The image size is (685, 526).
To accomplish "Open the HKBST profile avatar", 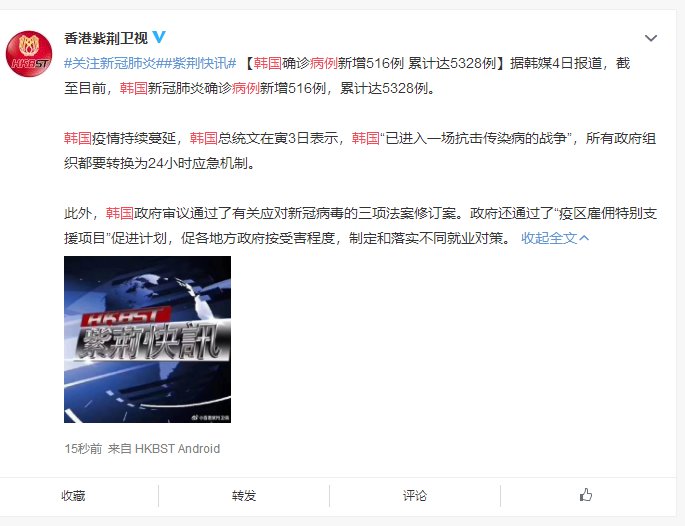I will [29, 54].
